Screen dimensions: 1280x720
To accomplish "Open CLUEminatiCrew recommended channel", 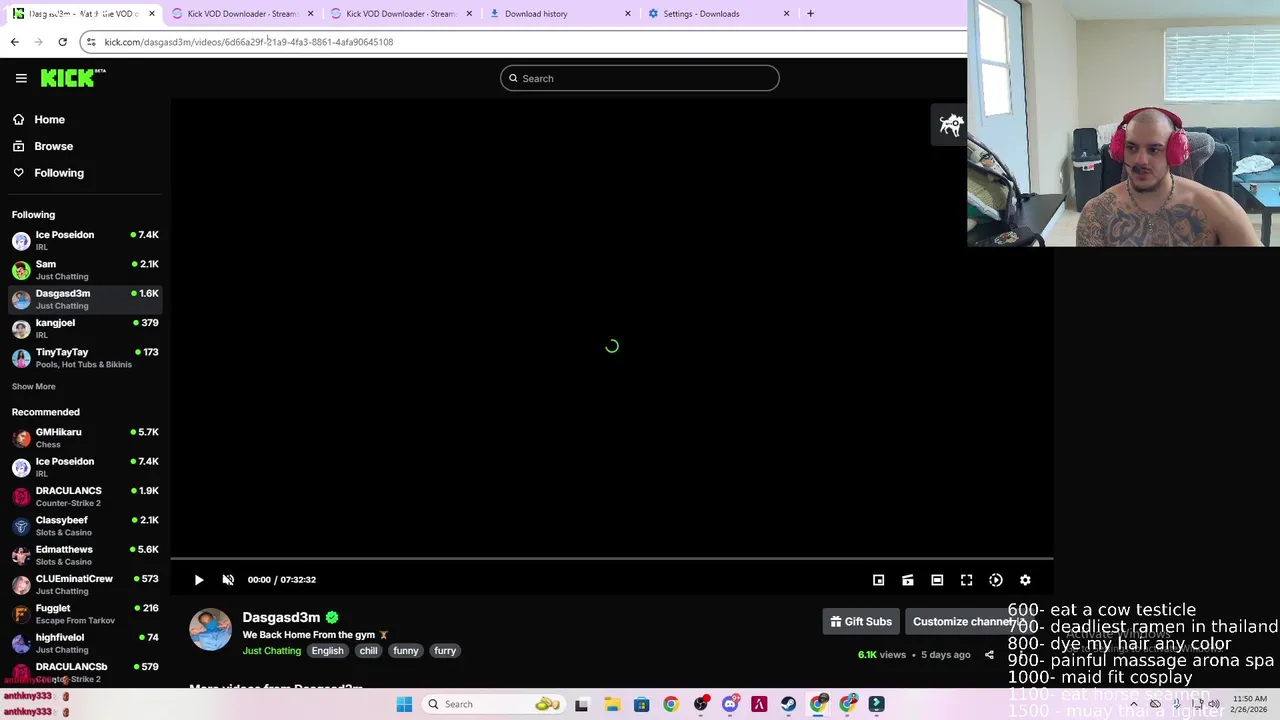I will coord(85,584).
